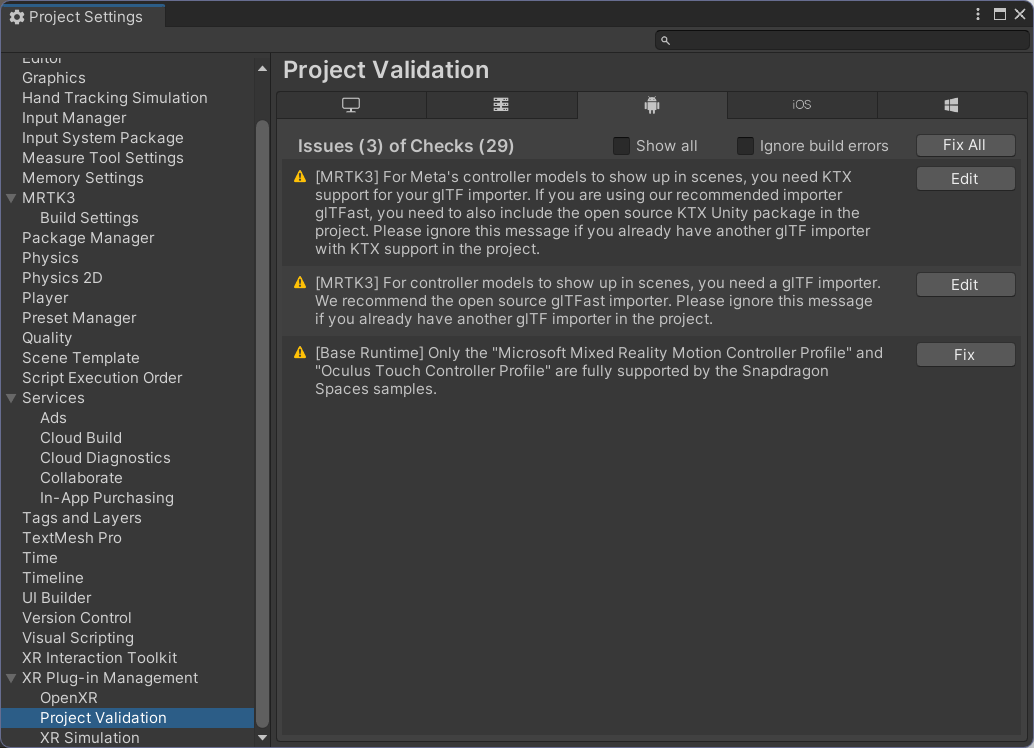Open UI Builder settings
Image resolution: width=1034 pixels, height=748 pixels.
(x=57, y=598)
